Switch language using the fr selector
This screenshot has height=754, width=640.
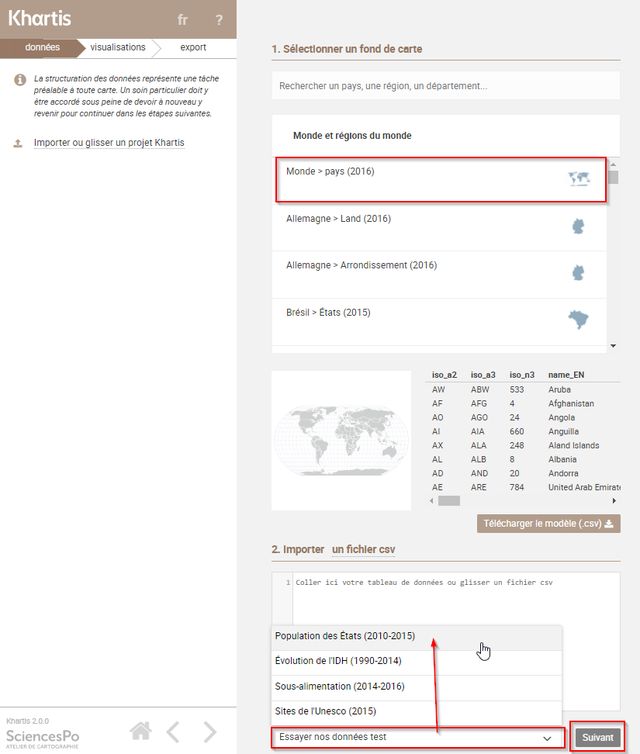click(182, 19)
